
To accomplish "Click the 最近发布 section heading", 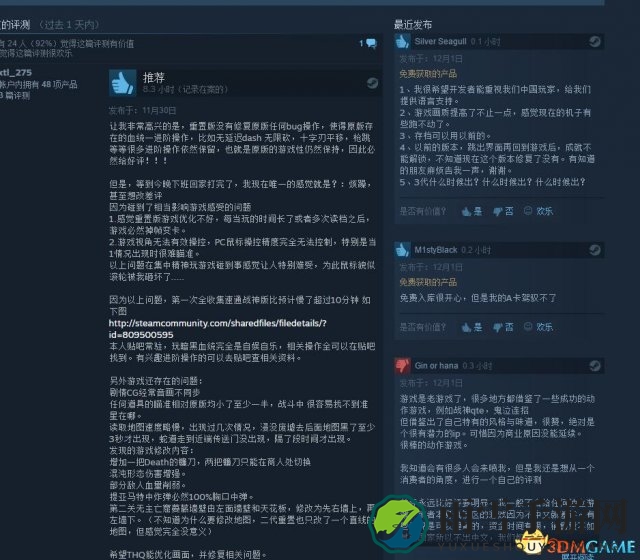I will click(413, 25).
